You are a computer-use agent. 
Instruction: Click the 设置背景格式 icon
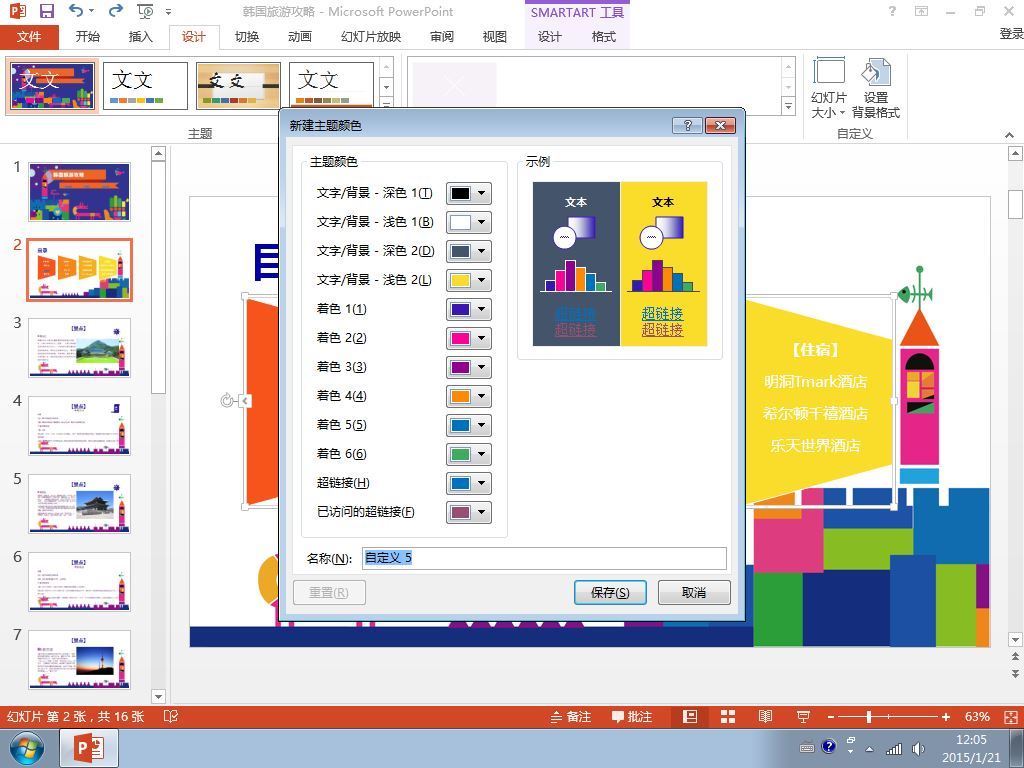(876, 88)
